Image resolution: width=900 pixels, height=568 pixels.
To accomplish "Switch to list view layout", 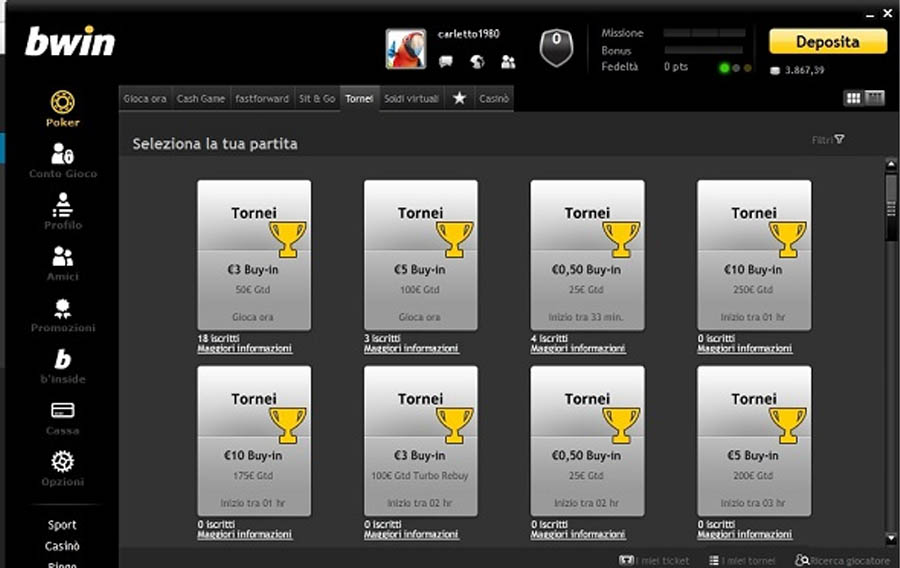I will coord(875,98).
